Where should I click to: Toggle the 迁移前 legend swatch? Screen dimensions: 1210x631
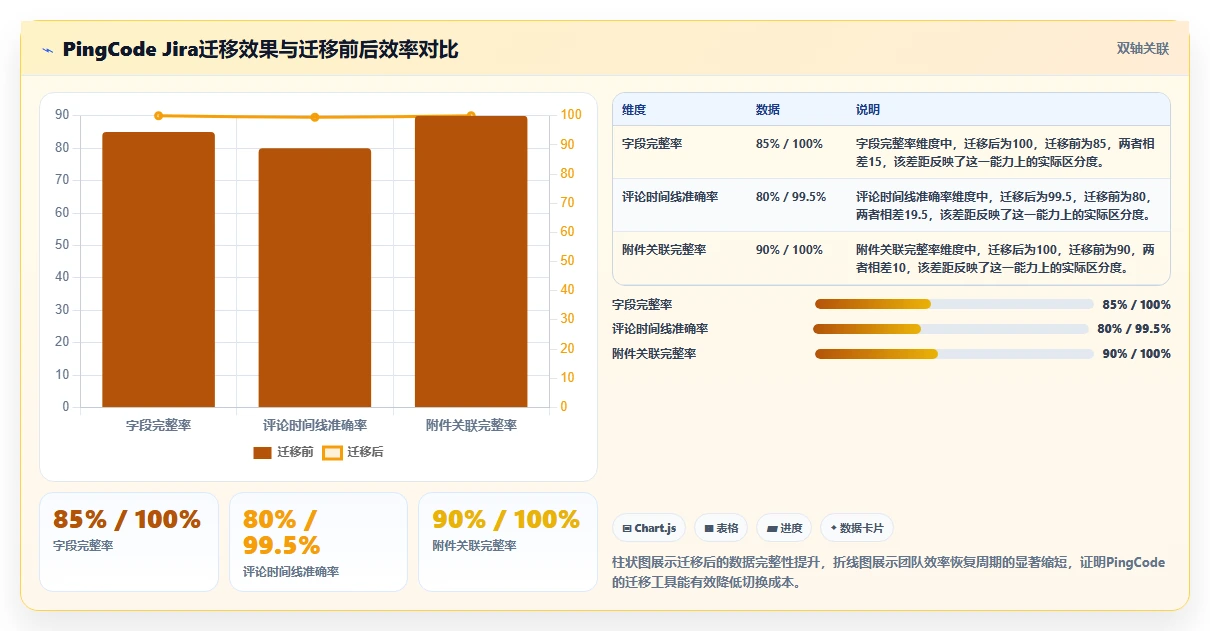[262, 453]
